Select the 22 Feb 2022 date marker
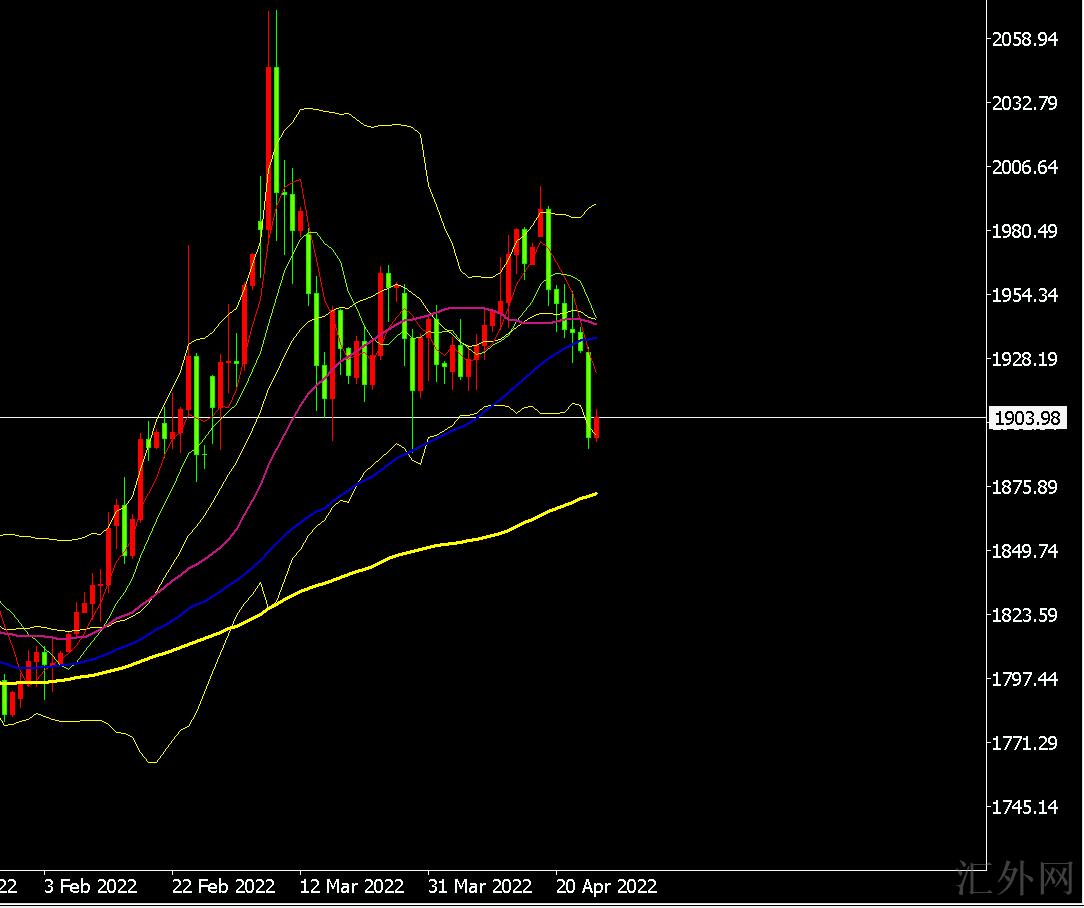The height and width of the screenshot is (908, 1084). [223, 886]
